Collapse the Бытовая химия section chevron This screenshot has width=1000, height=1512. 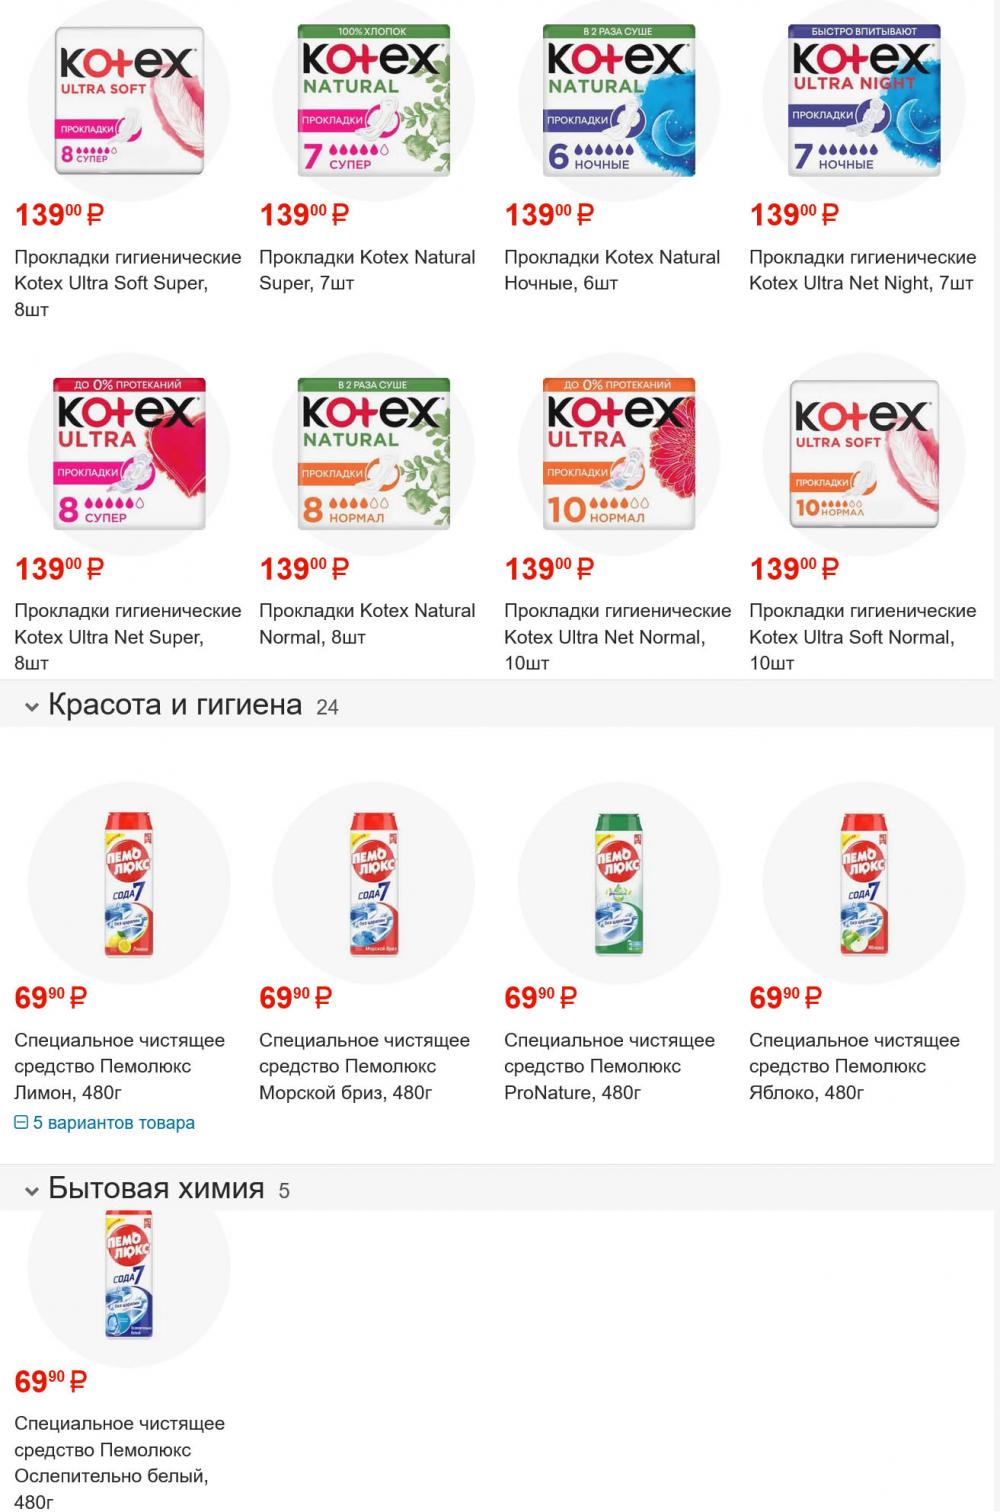click(x=32, y=1191)
